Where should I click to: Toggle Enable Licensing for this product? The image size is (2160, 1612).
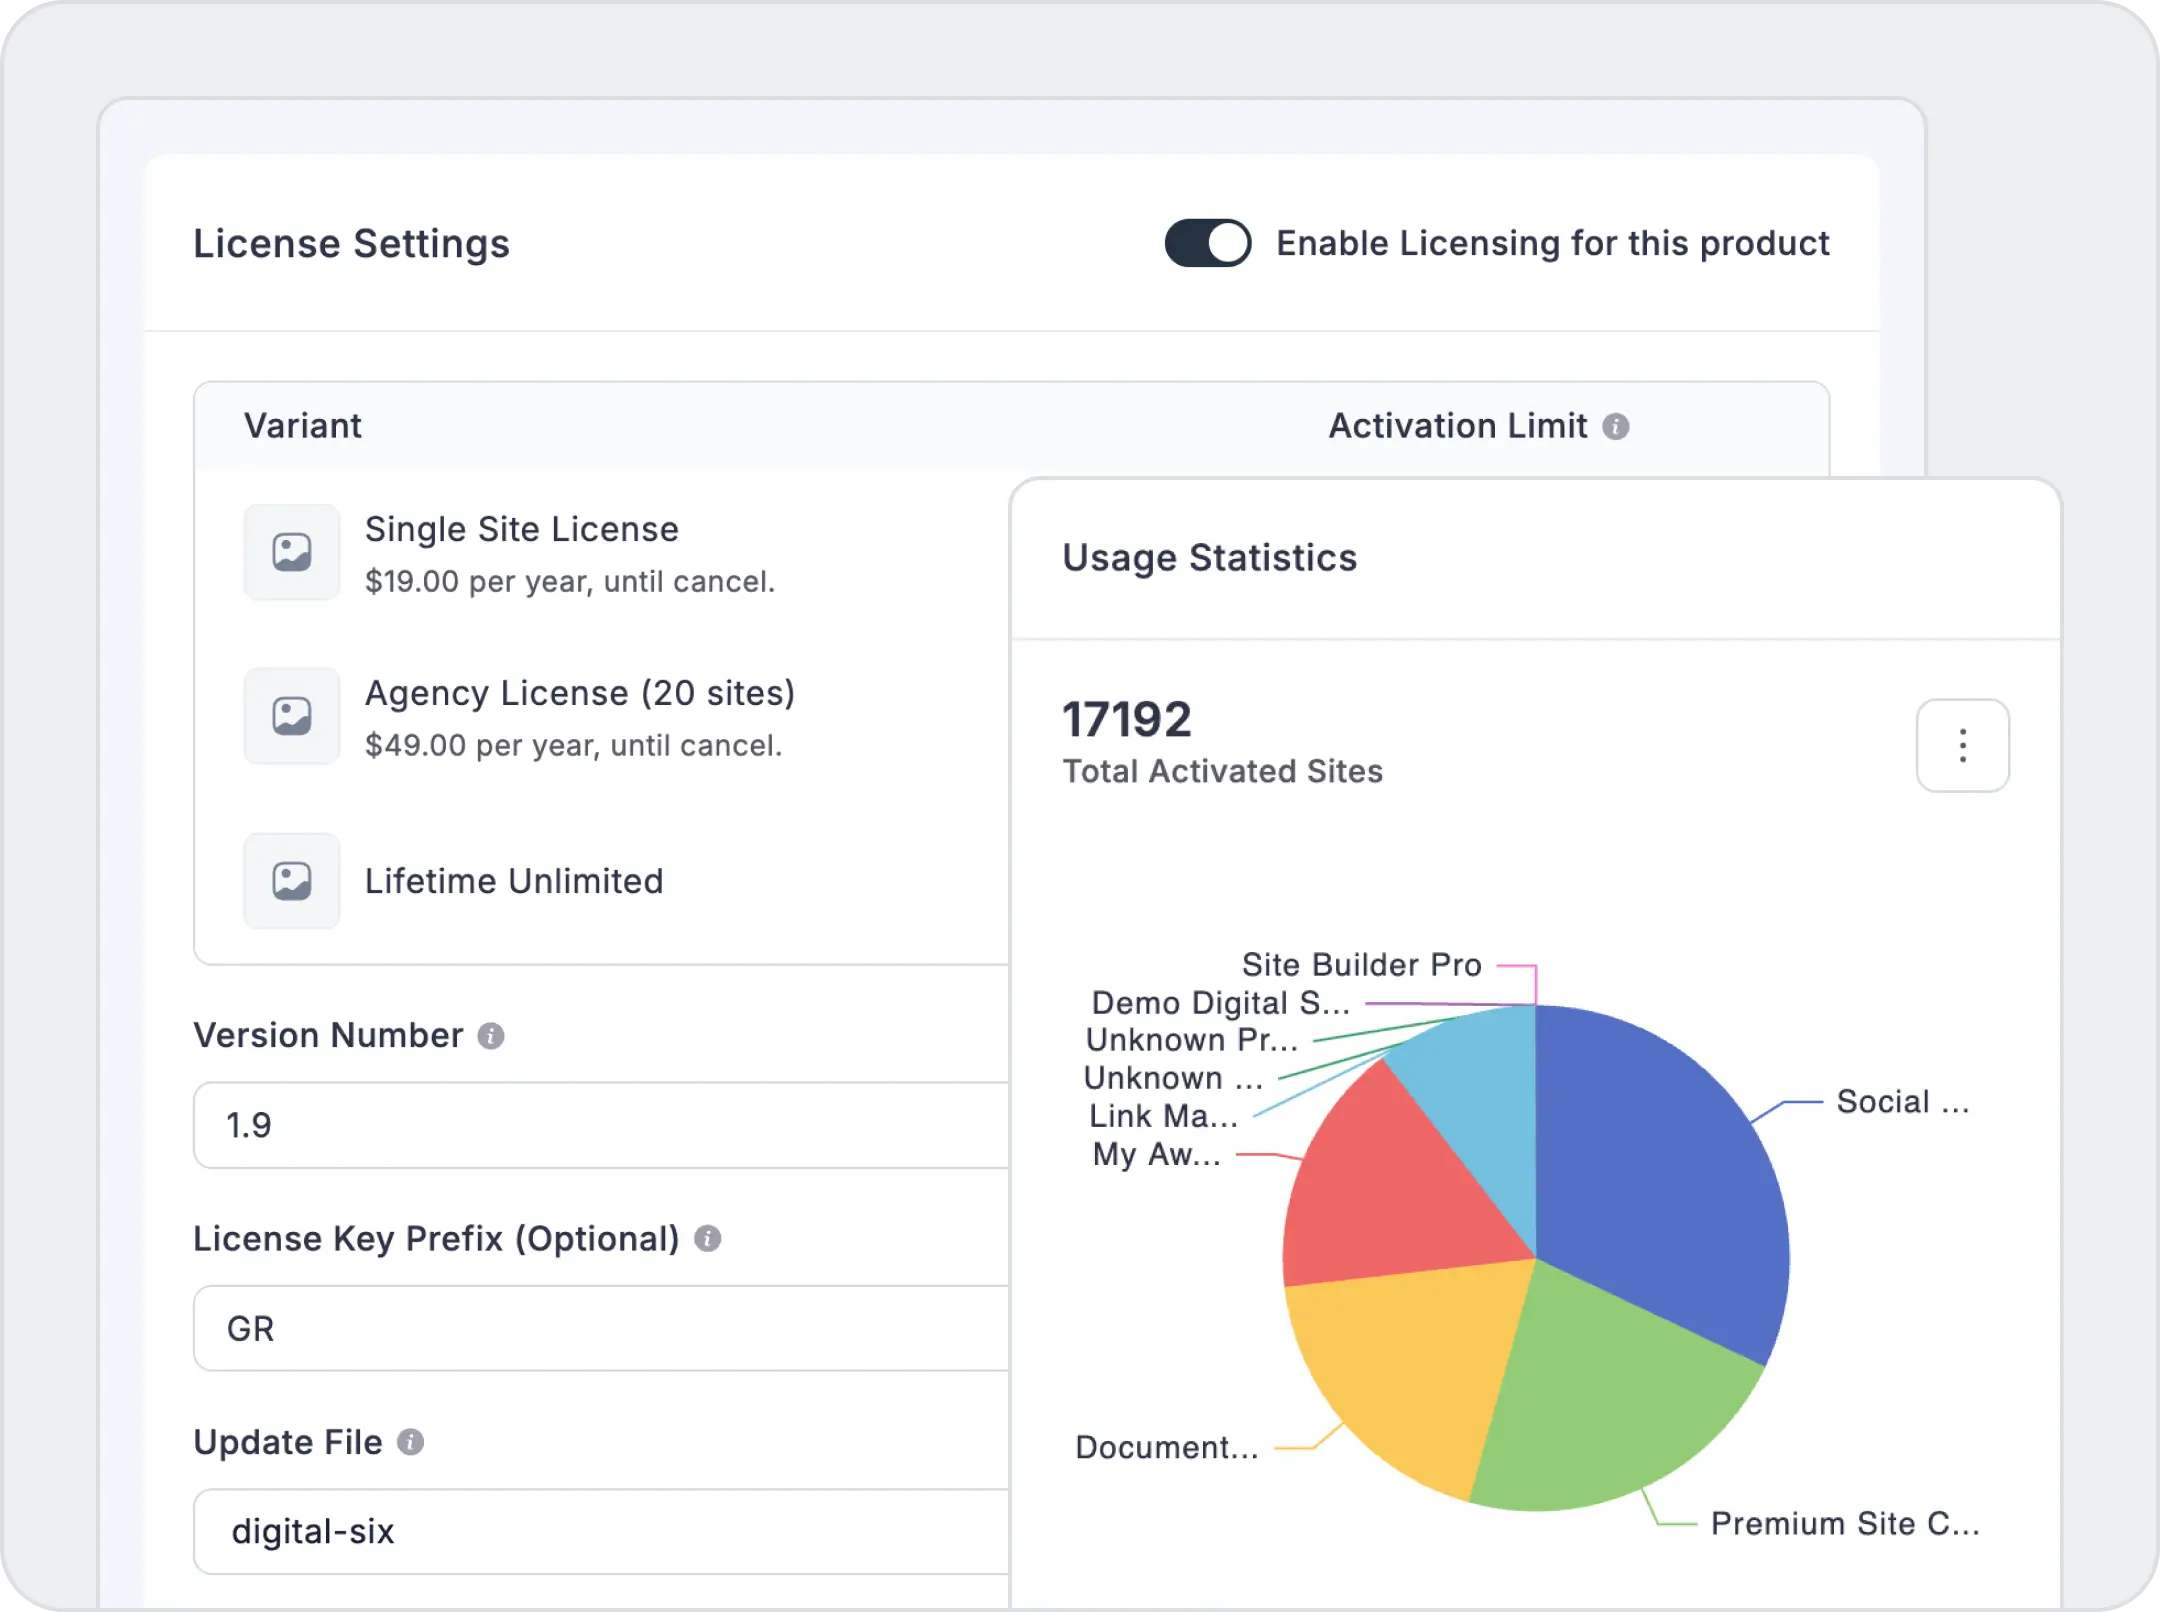pyautogui.click(x=1207, y=243)
